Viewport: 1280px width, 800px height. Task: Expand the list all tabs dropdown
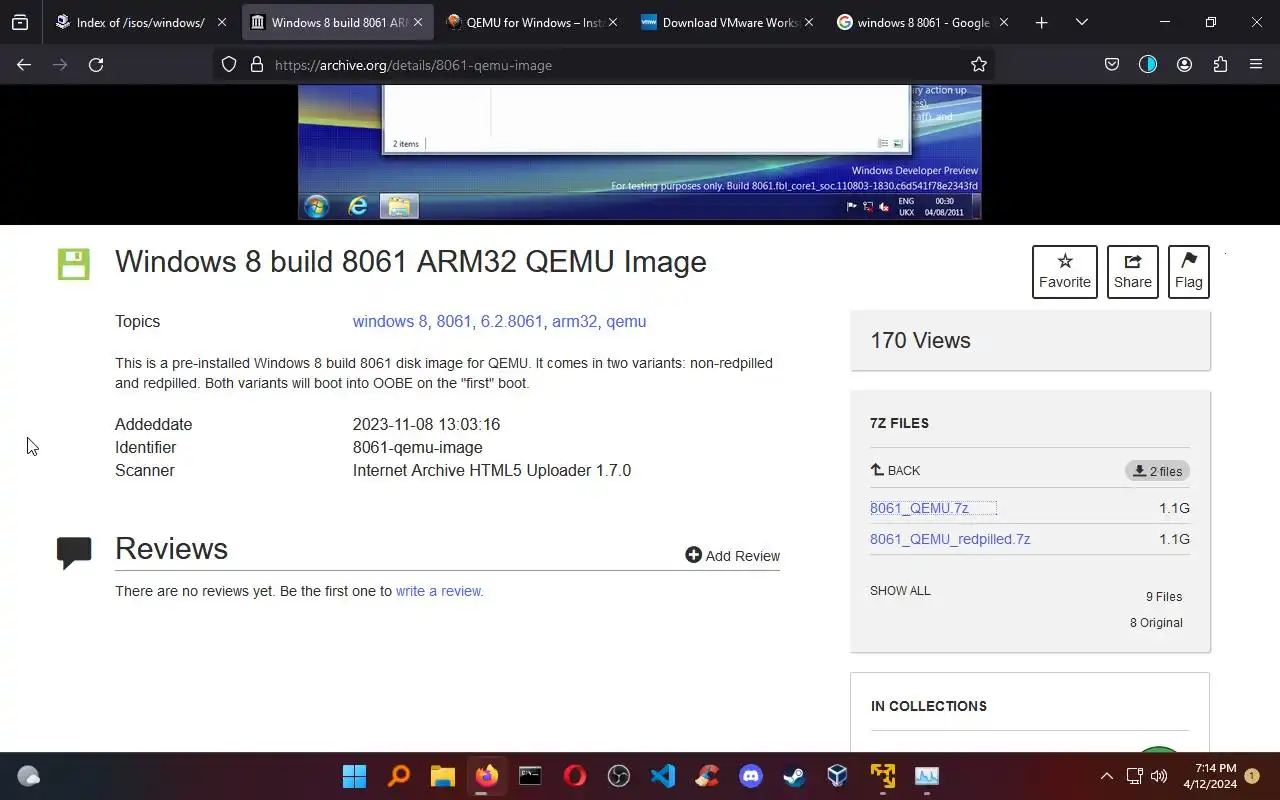pyautogui.click(x=1081, y=22)
